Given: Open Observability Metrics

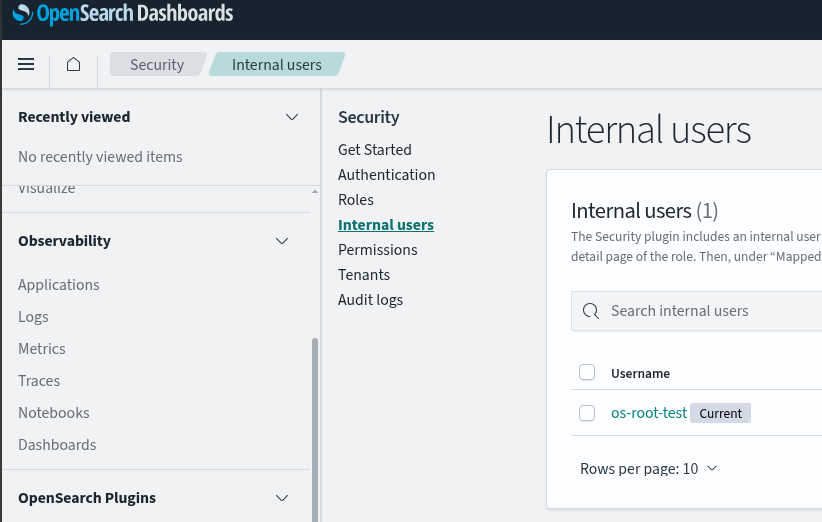Looking at the screenshot, I should point(41,349).
